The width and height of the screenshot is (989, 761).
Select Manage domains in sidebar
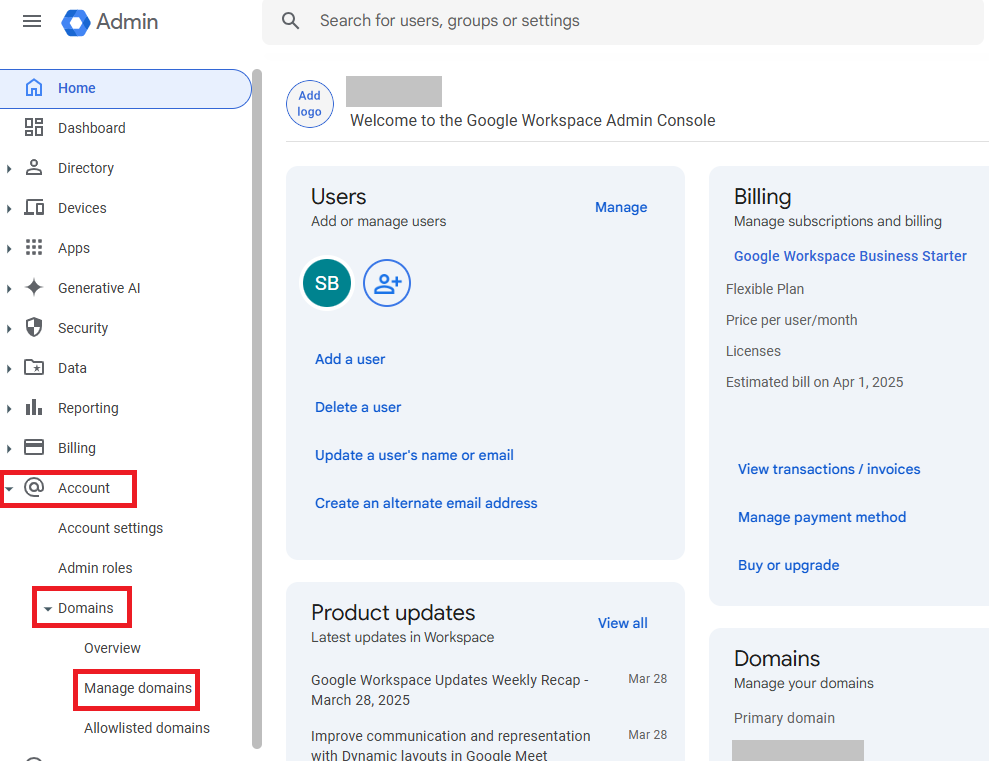click(x=138, y=688)
